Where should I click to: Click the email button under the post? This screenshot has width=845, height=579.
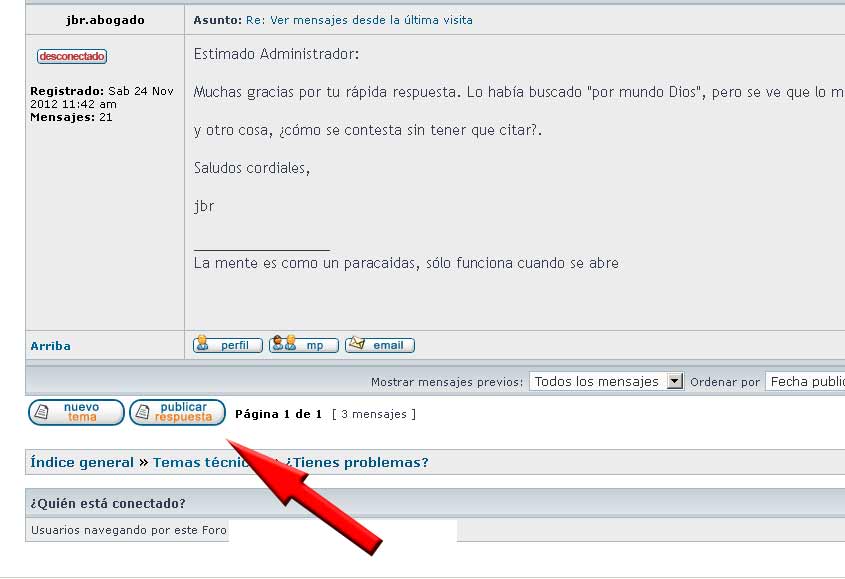[380, 345]
